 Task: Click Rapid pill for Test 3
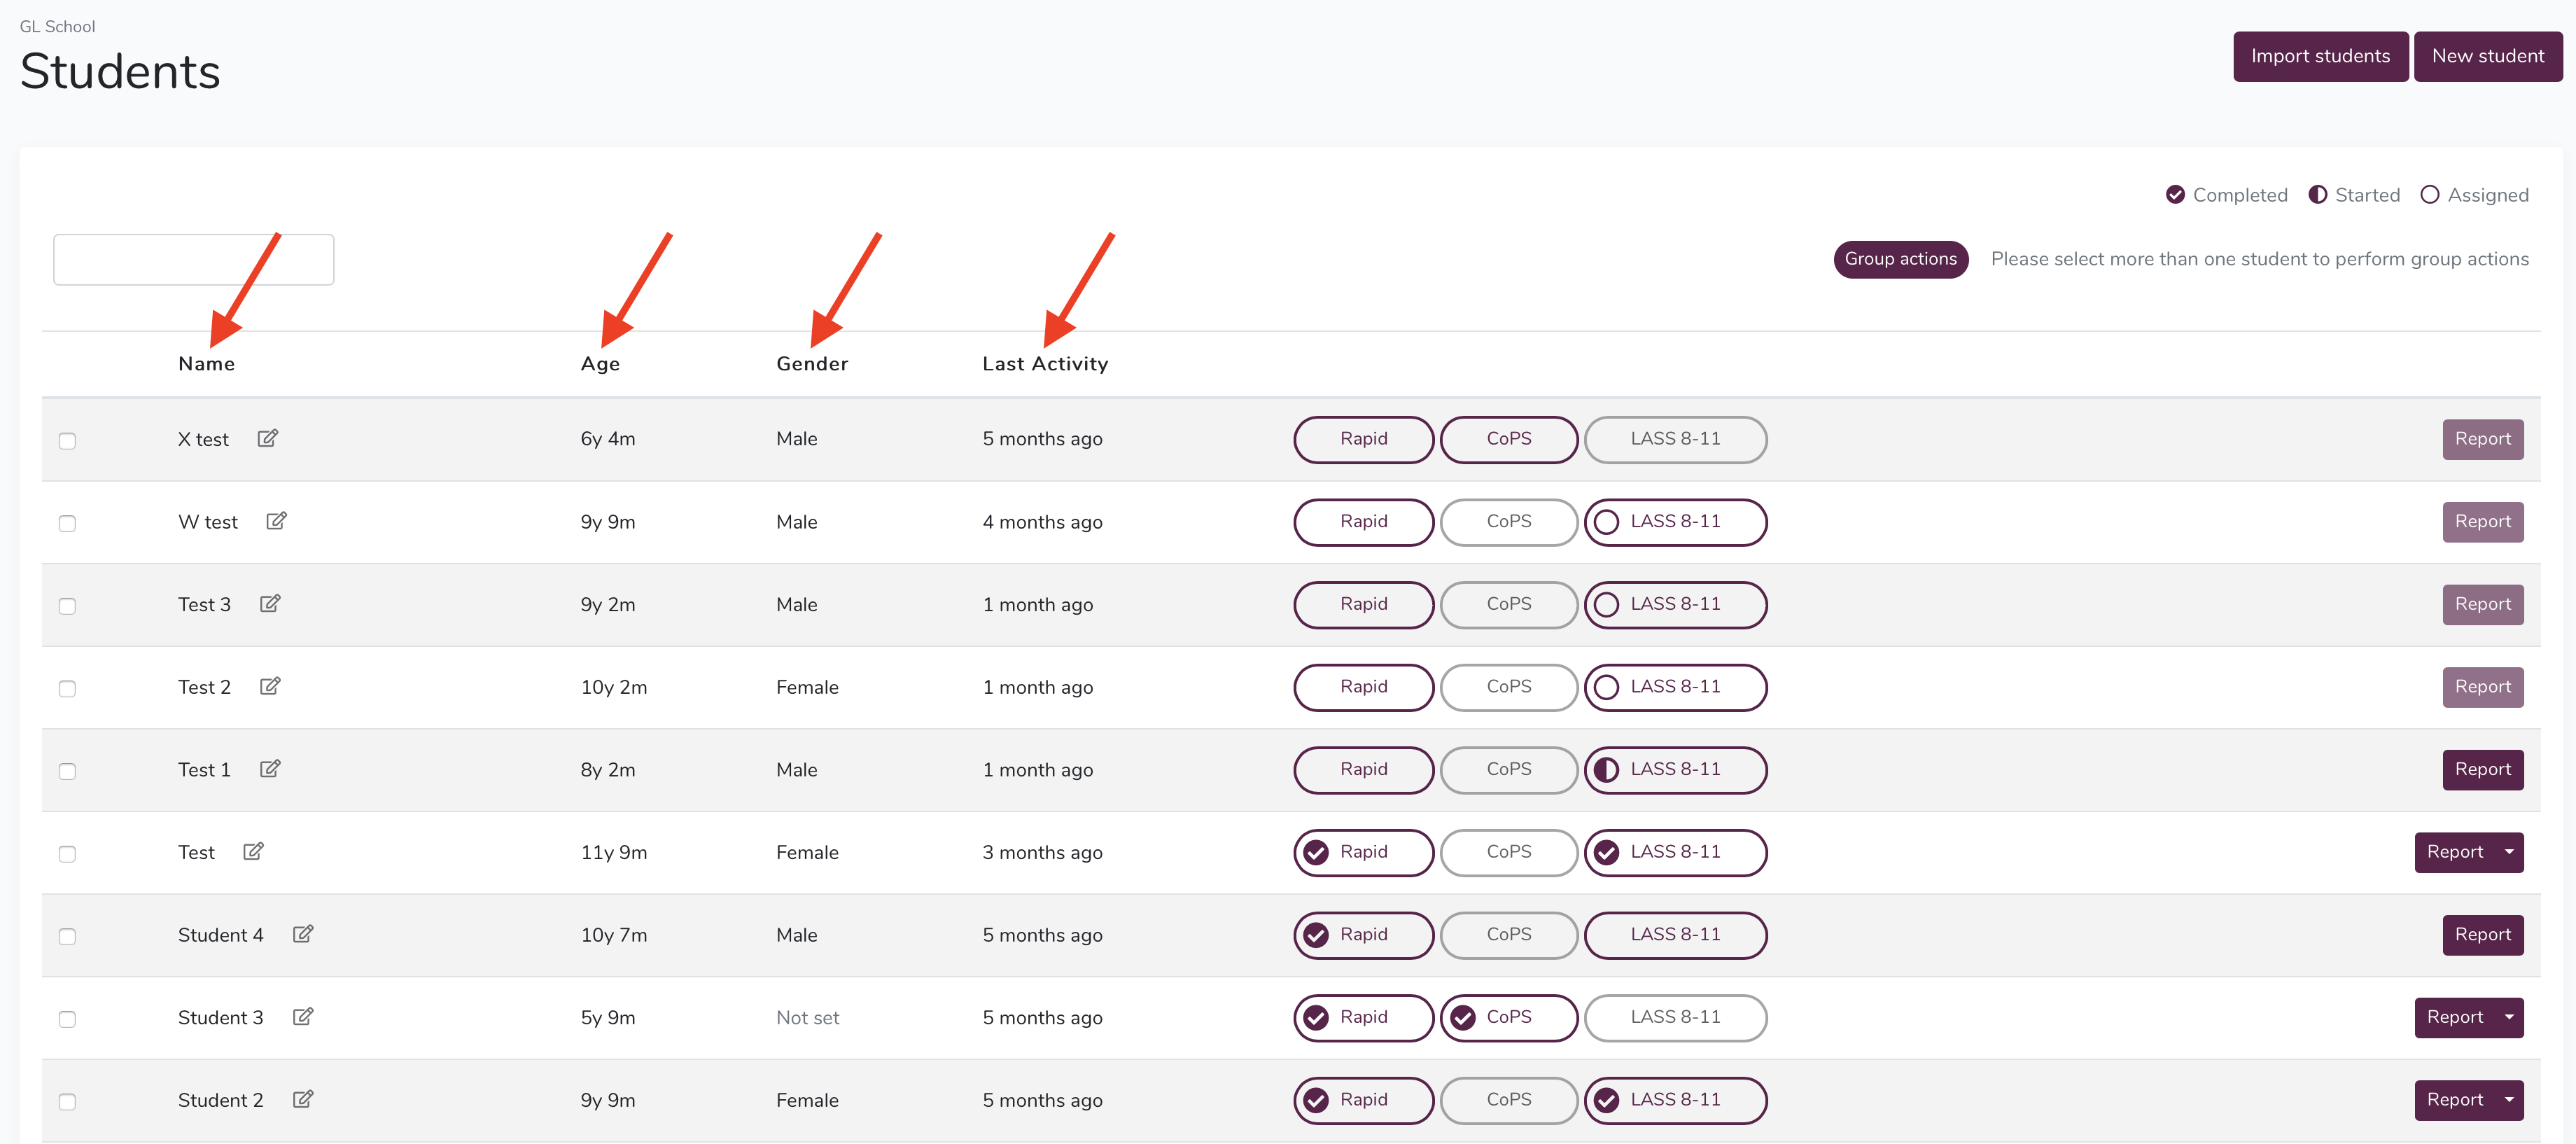click(x=1363, y=604)
